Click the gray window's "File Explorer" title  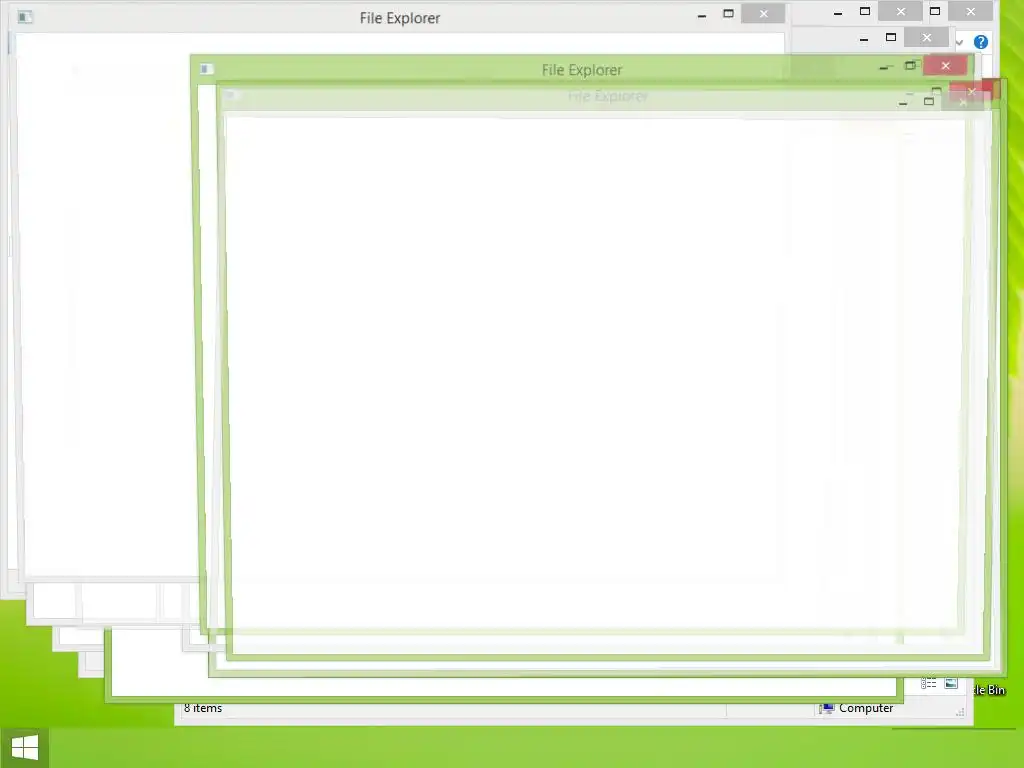(400, 18)
